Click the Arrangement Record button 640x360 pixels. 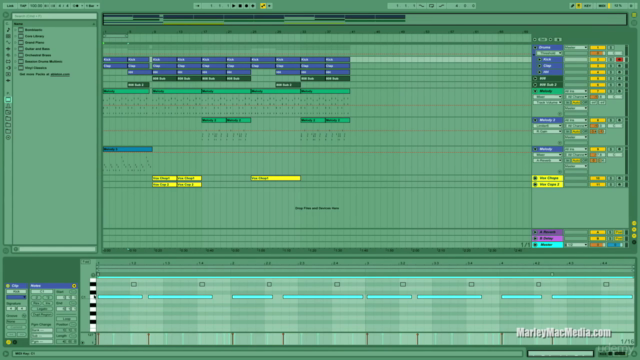(x=246, y=6)
